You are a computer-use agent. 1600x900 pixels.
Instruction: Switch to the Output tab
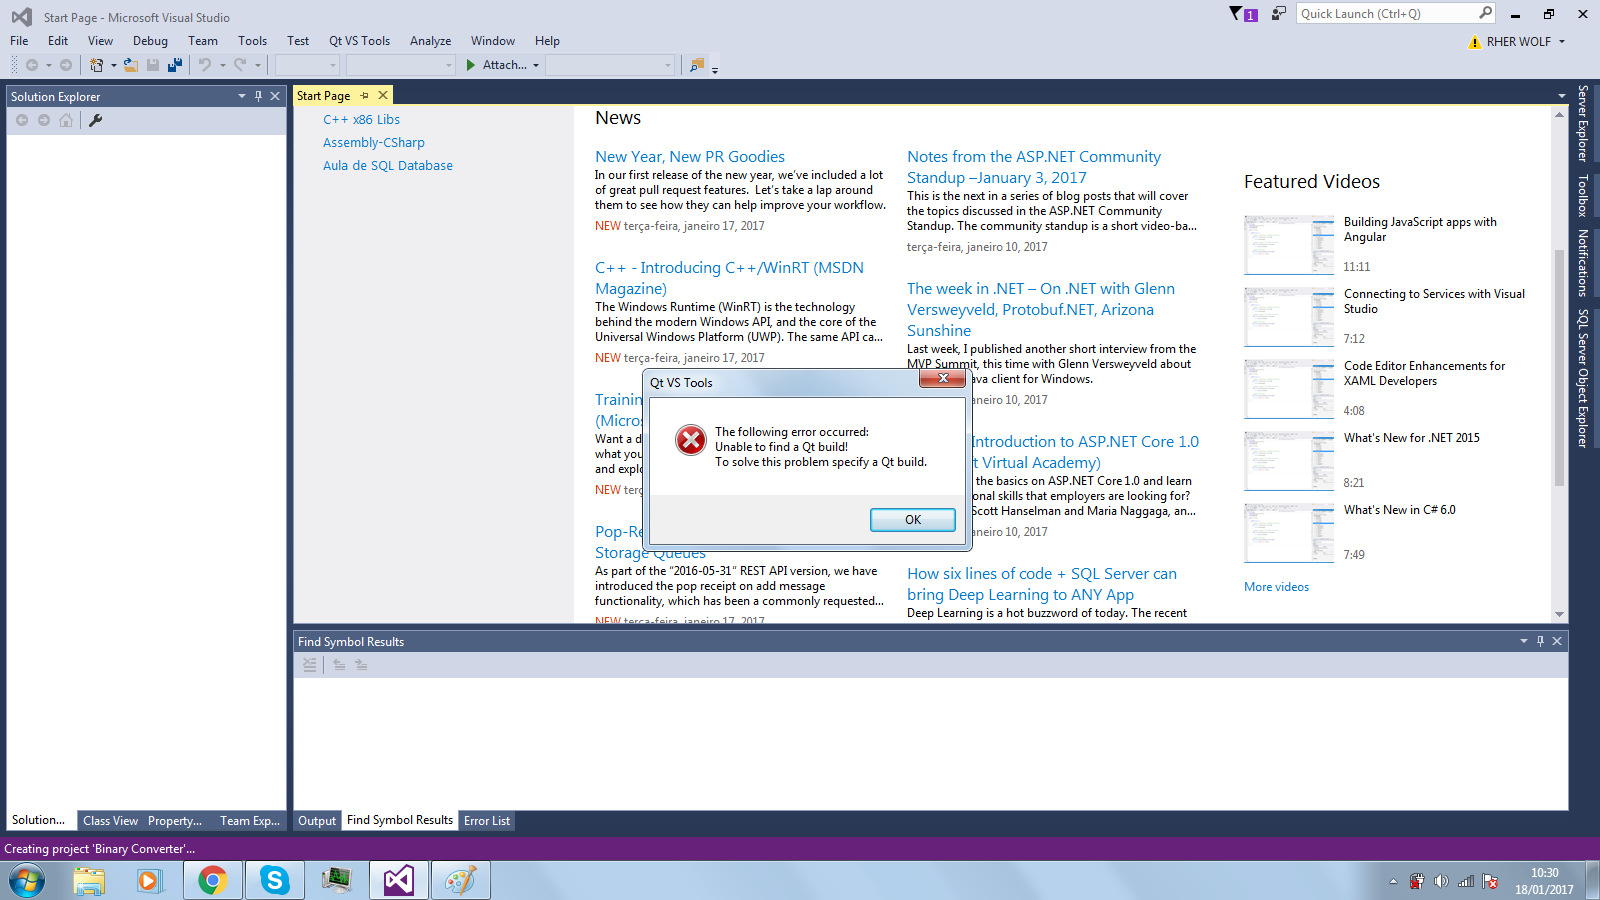pos(317,821)
